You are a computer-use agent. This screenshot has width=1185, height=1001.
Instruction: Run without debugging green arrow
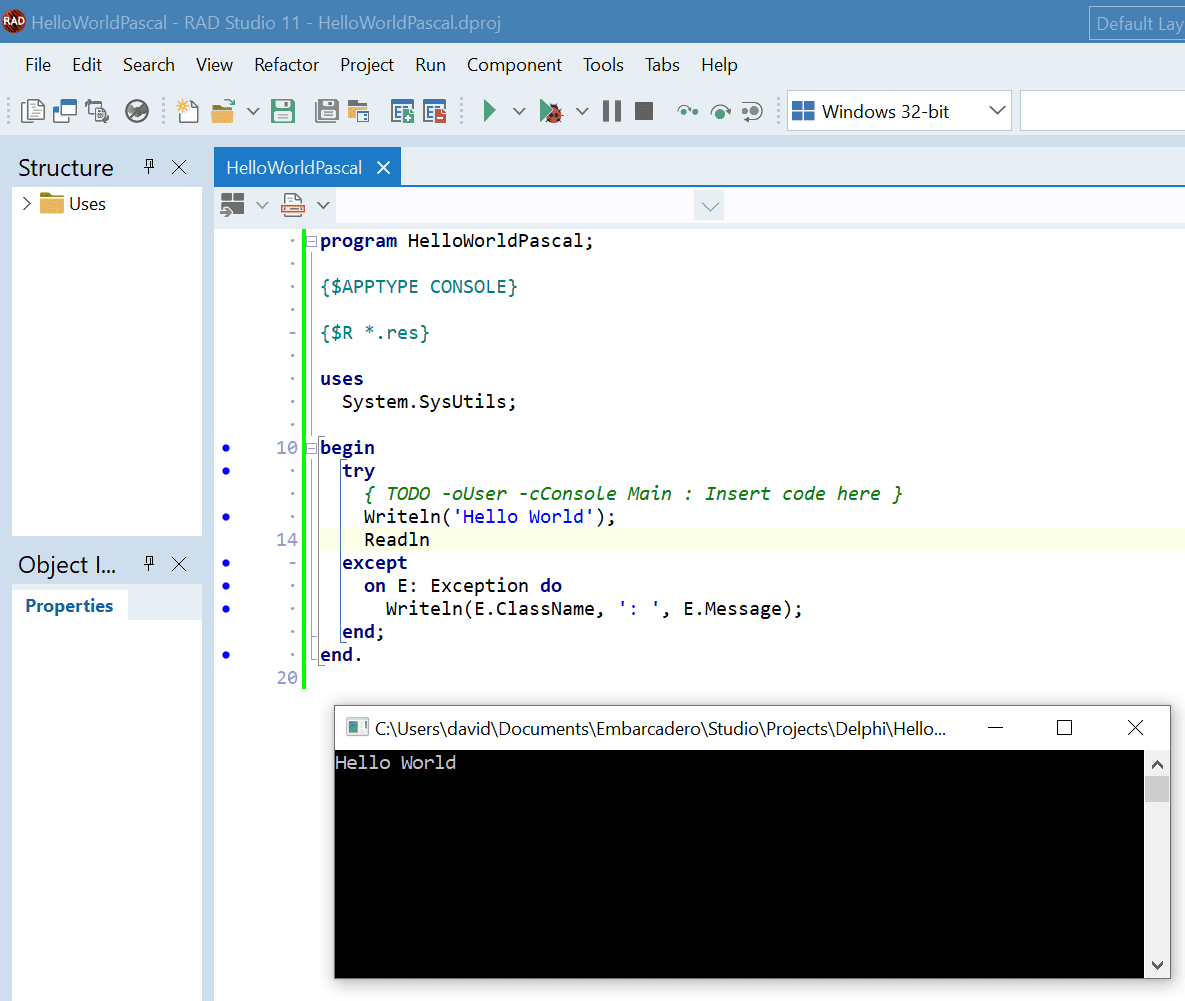tap(489, 111)
